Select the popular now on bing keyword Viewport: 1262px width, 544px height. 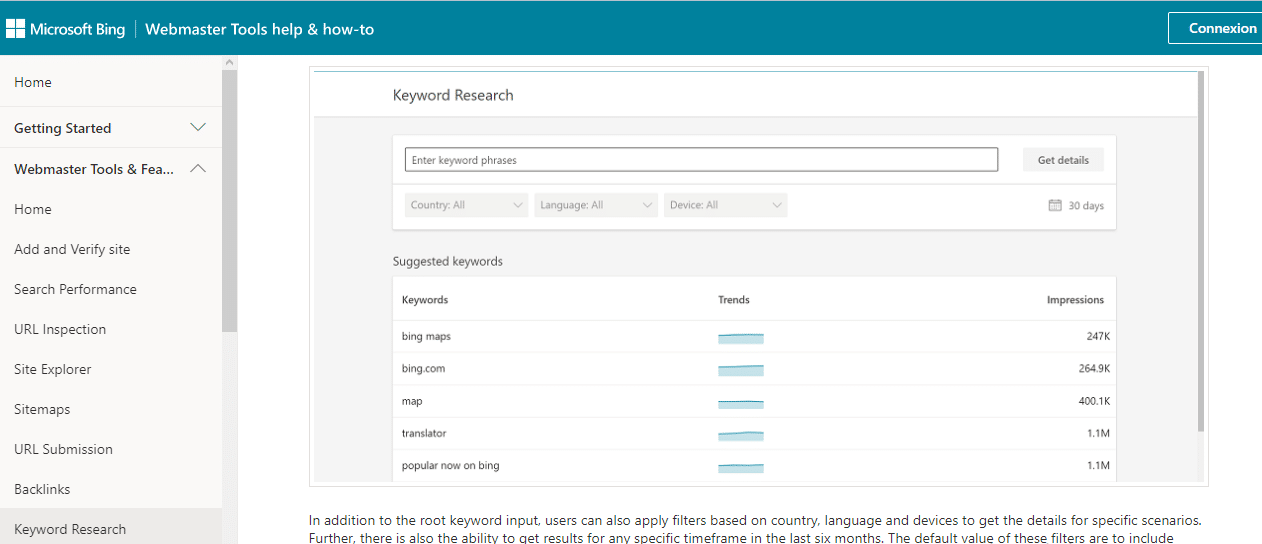[451, 465]
